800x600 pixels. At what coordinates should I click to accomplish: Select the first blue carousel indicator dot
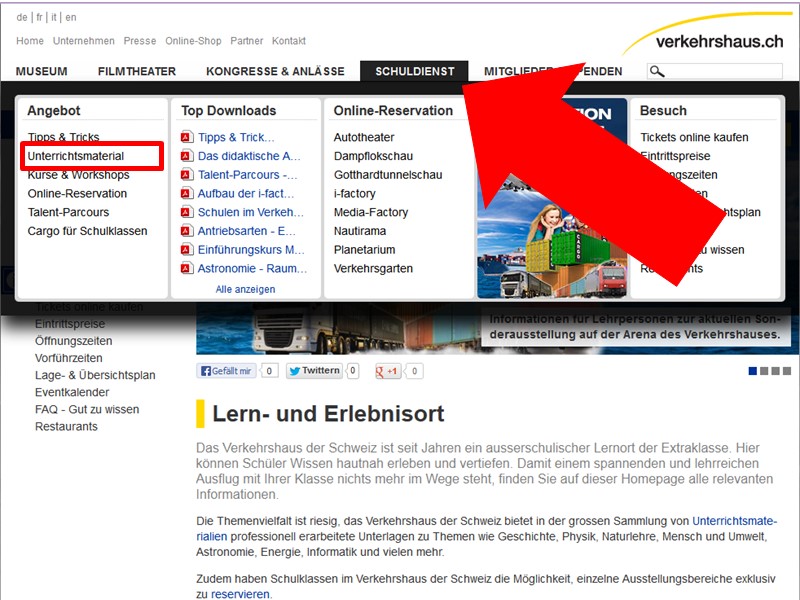tap(753, 371)
